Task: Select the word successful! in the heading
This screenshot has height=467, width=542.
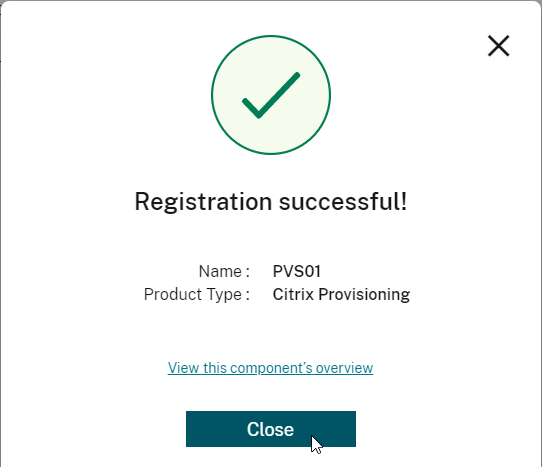Action: pos(343,202)
